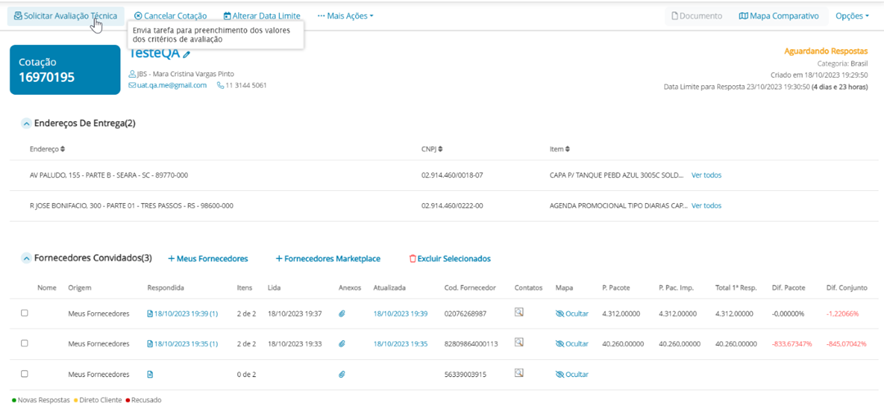
Task: Open attachments paperclip for supplier 02076268987
Action: pyautogui.click(x=342, y=314)
